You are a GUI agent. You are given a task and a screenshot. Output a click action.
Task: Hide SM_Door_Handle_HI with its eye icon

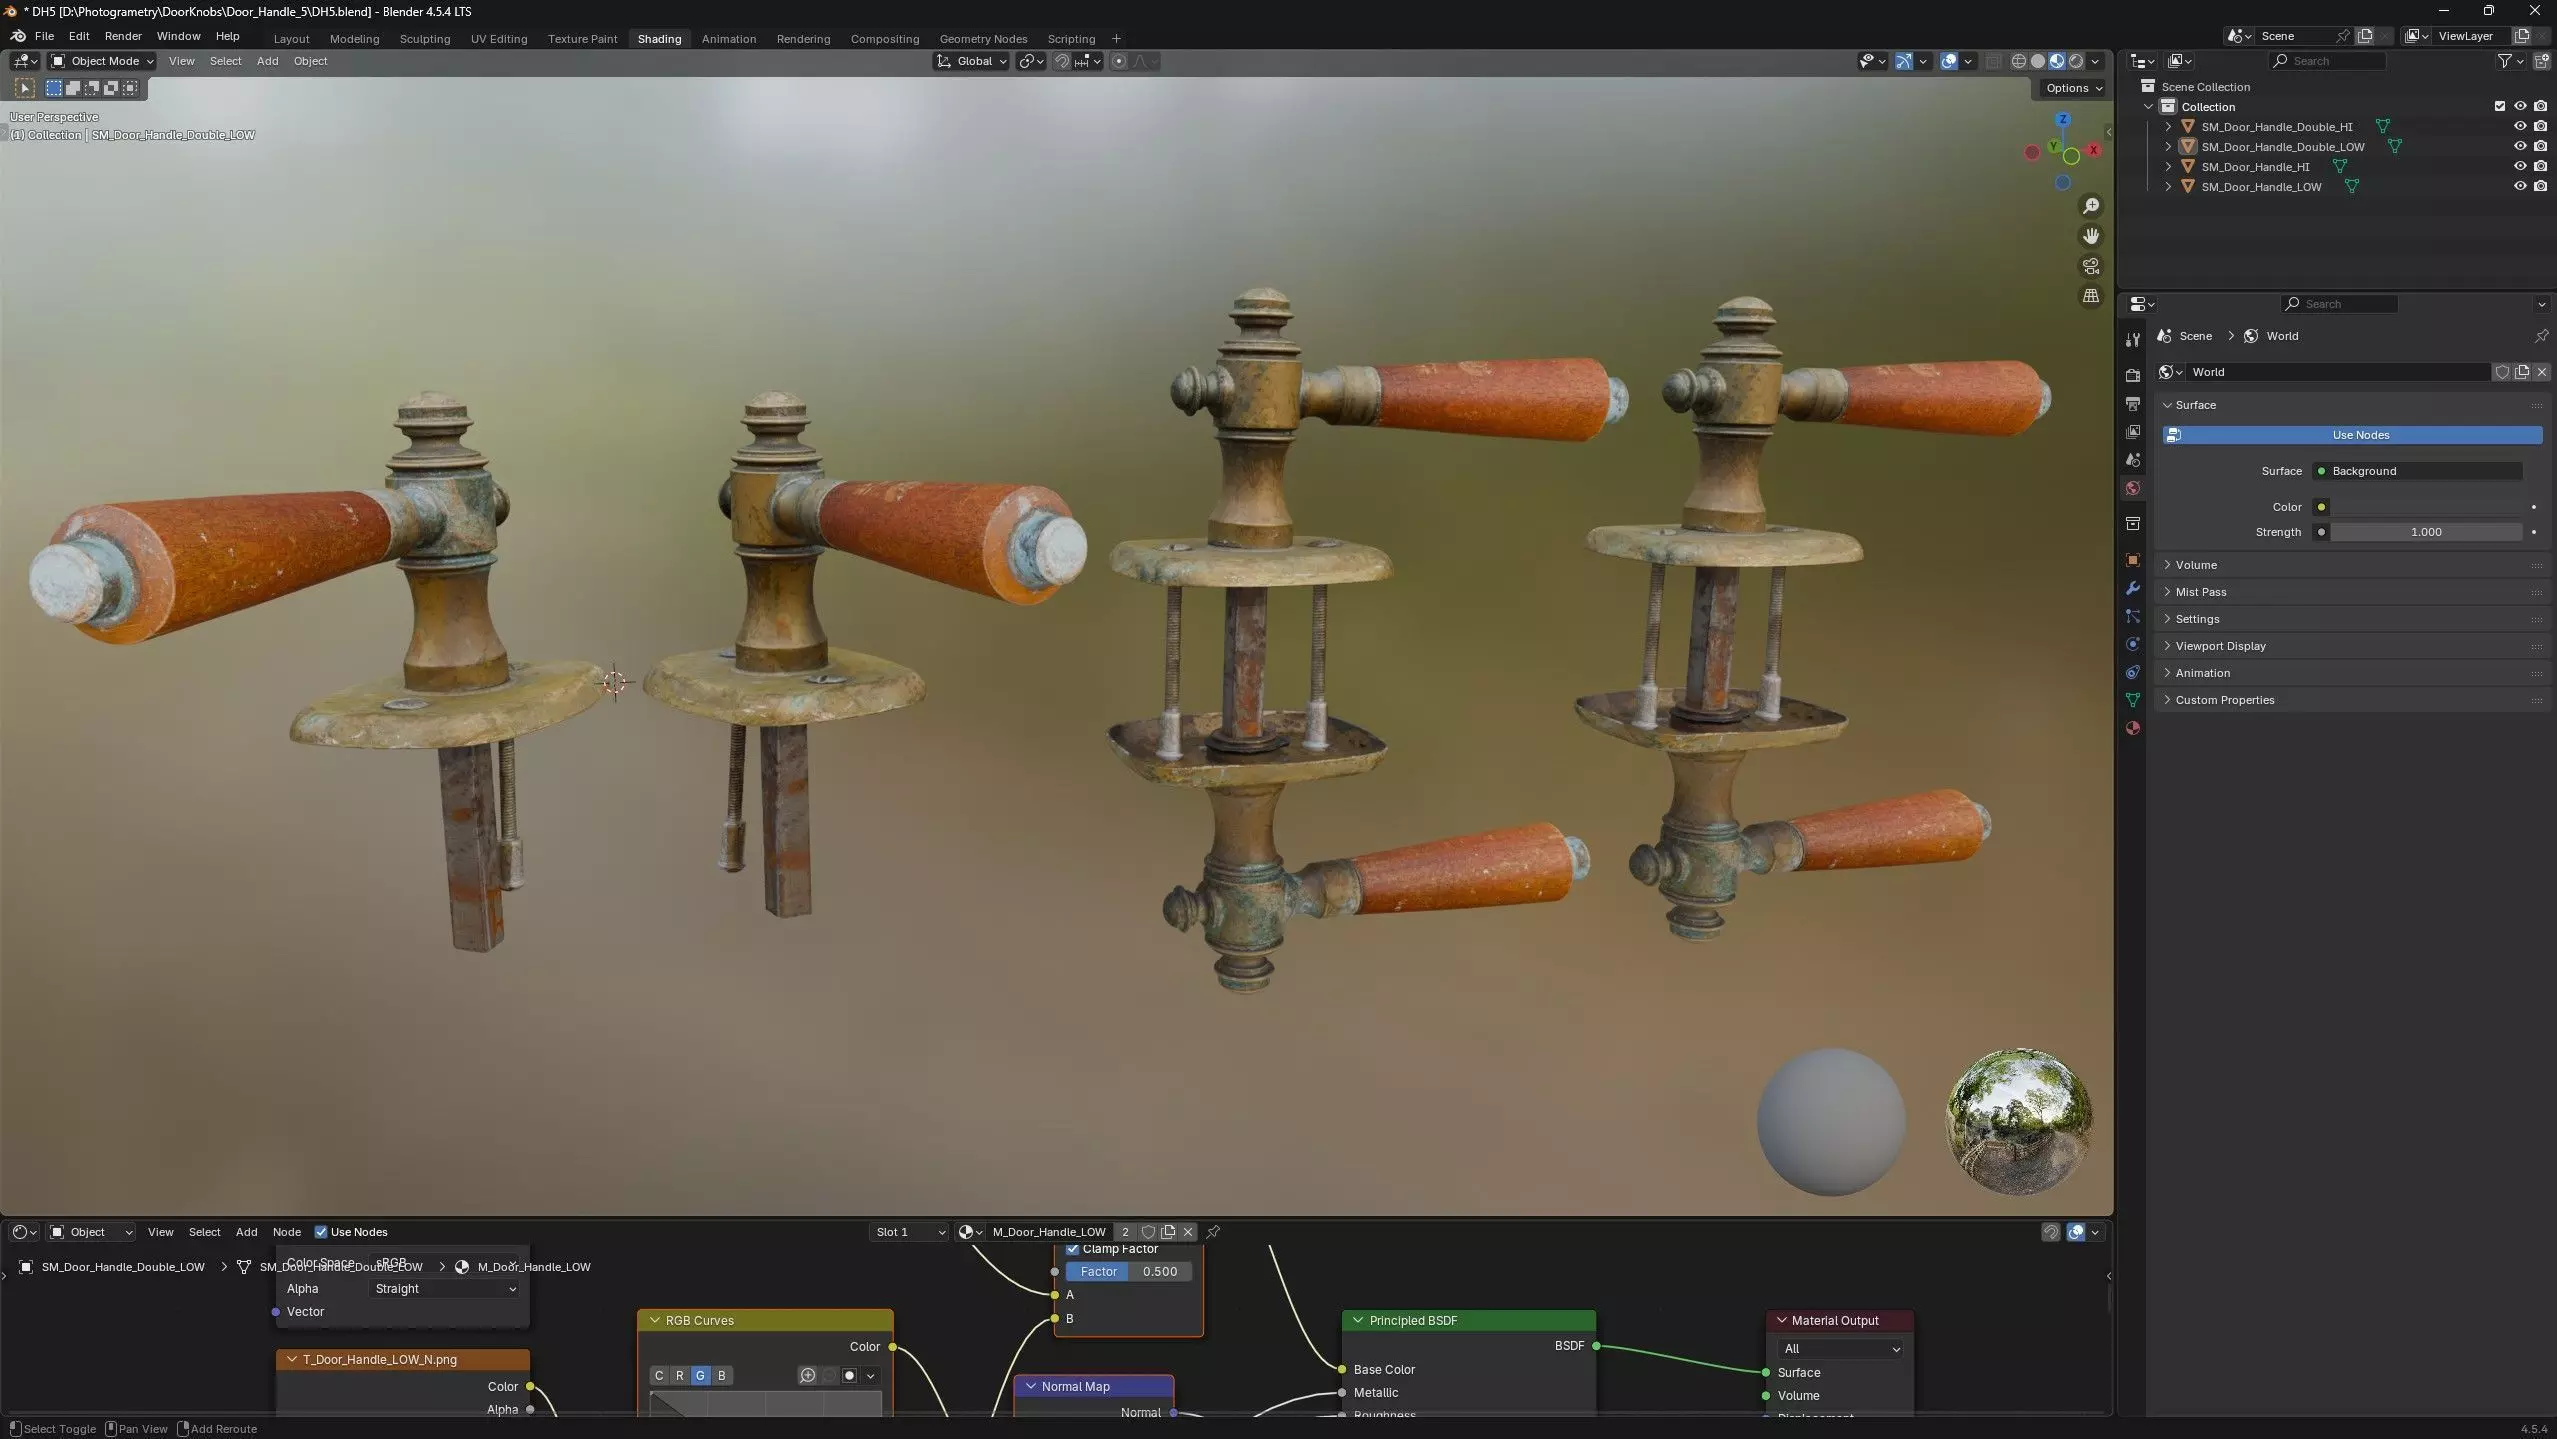2519,166
